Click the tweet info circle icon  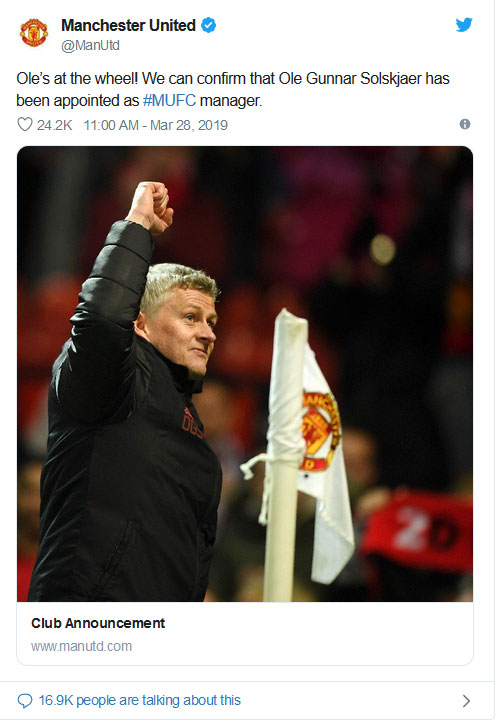click(465, 124)
